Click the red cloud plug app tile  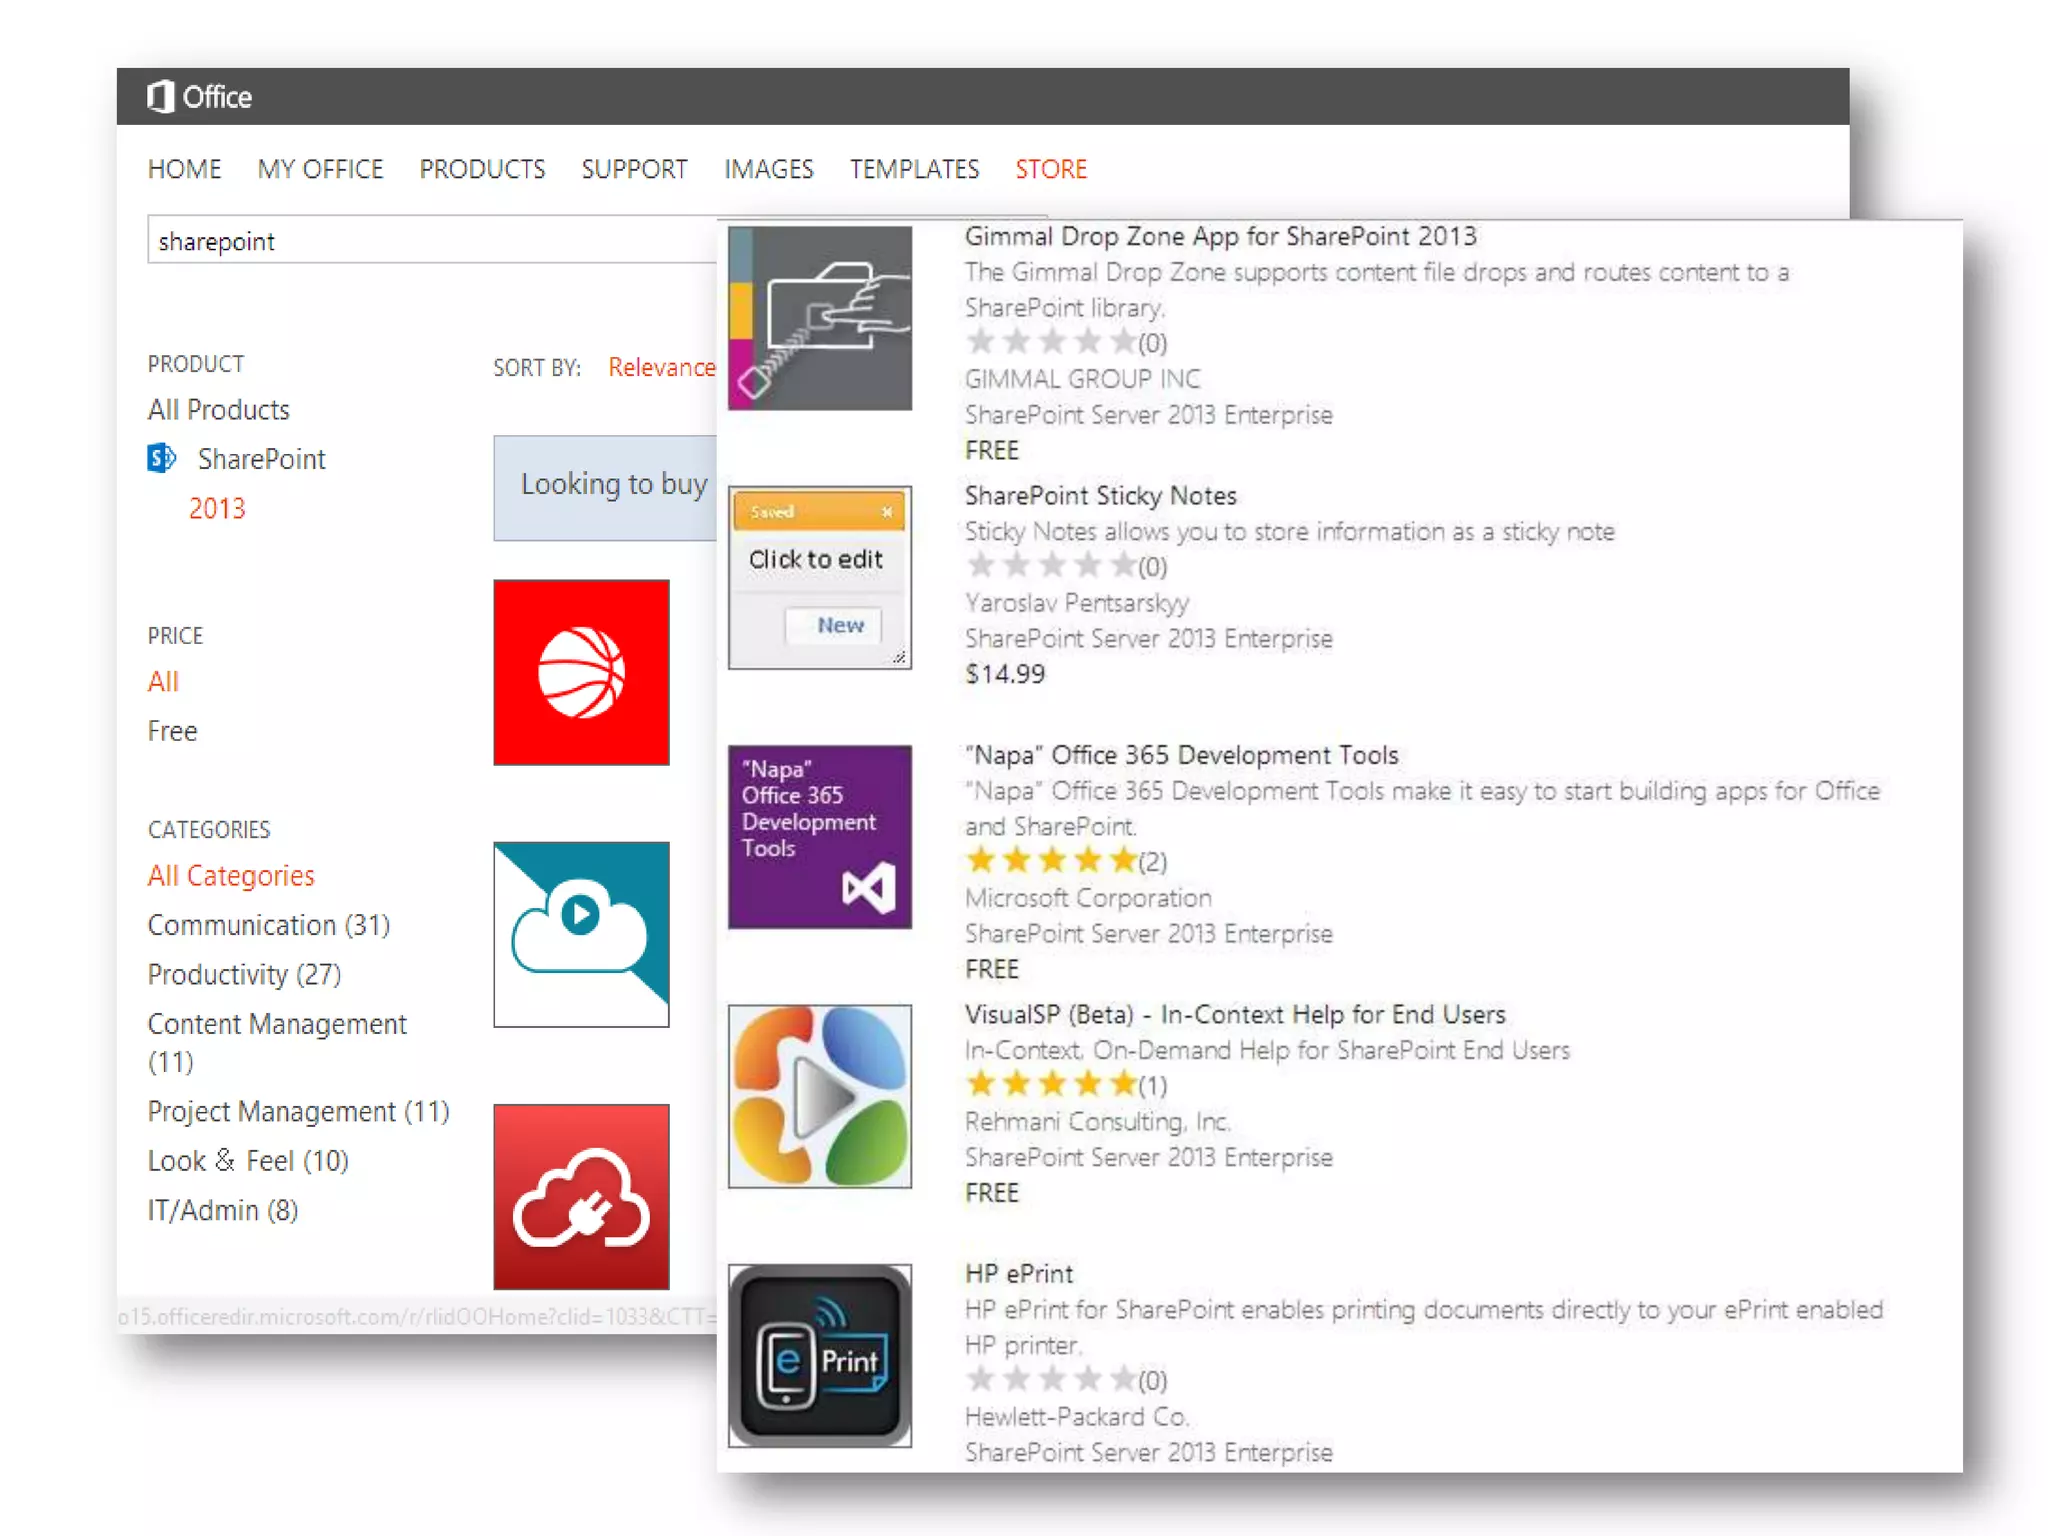pos(581,1196)
